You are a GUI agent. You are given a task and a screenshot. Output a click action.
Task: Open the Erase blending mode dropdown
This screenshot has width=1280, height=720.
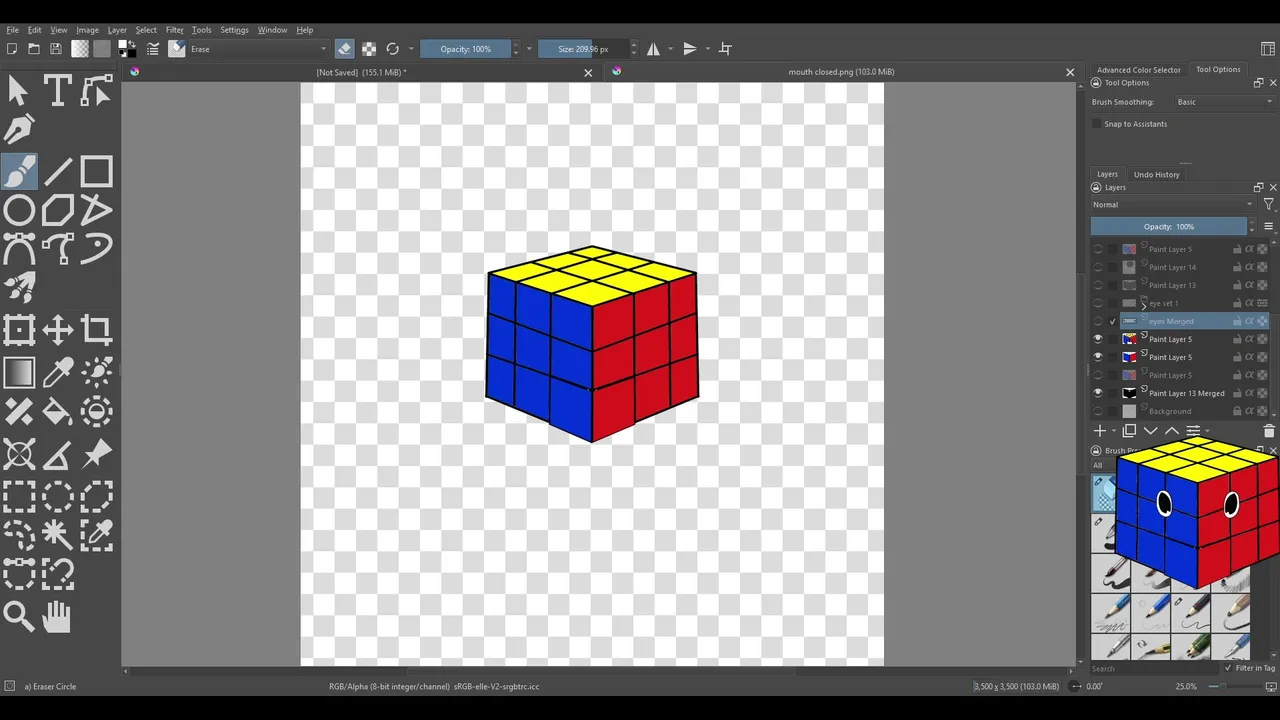pyautogui.click(x=259, y=49)
